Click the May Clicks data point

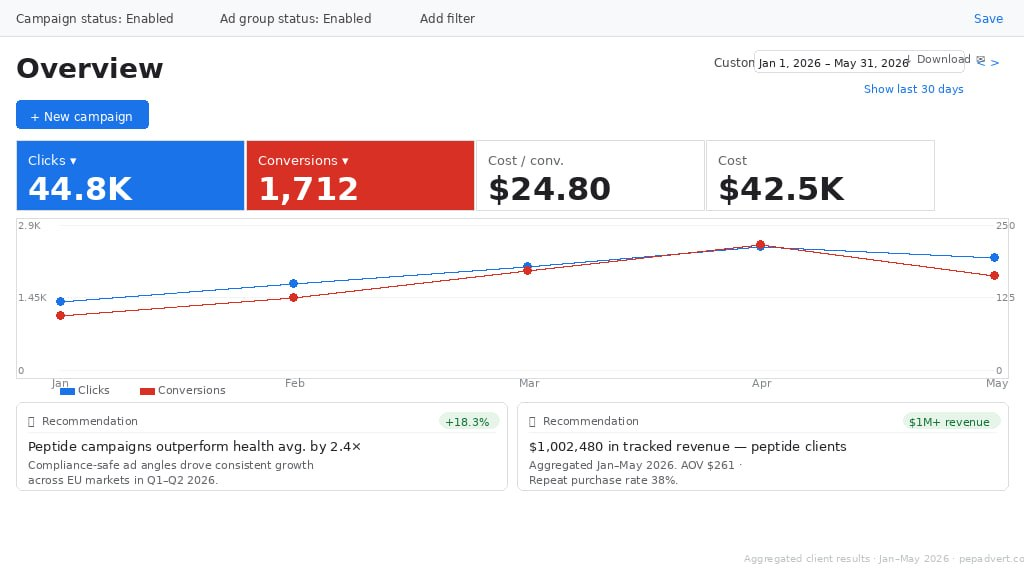(x=994, y=258)
